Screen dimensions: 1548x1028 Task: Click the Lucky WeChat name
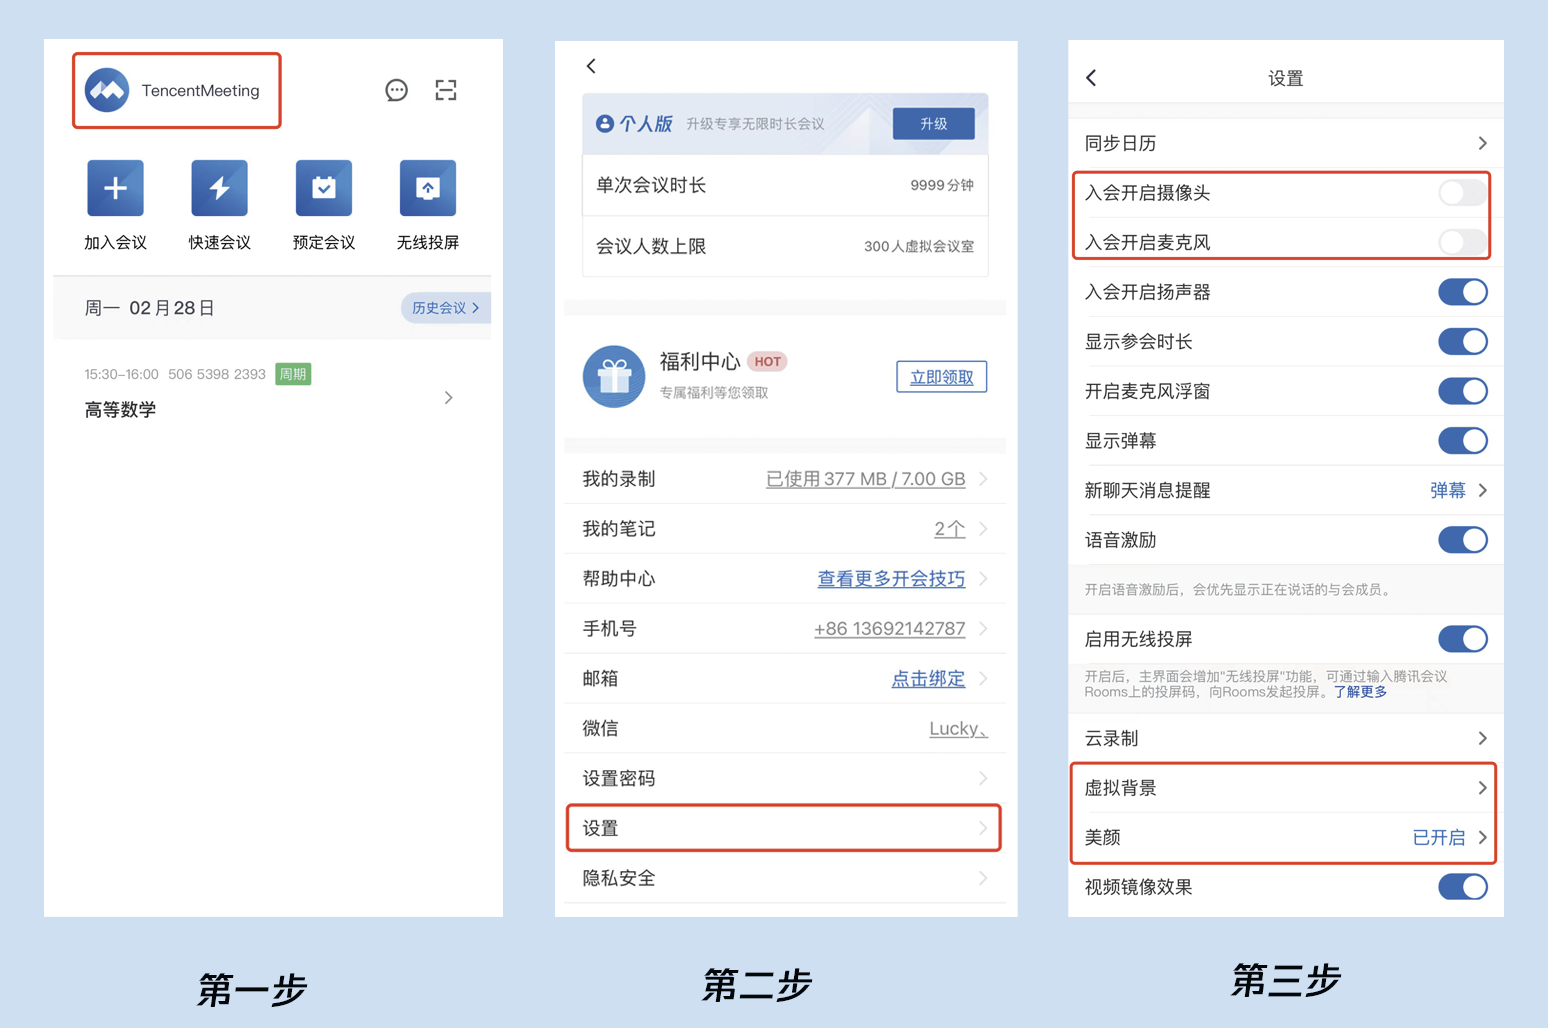(958, 728)
